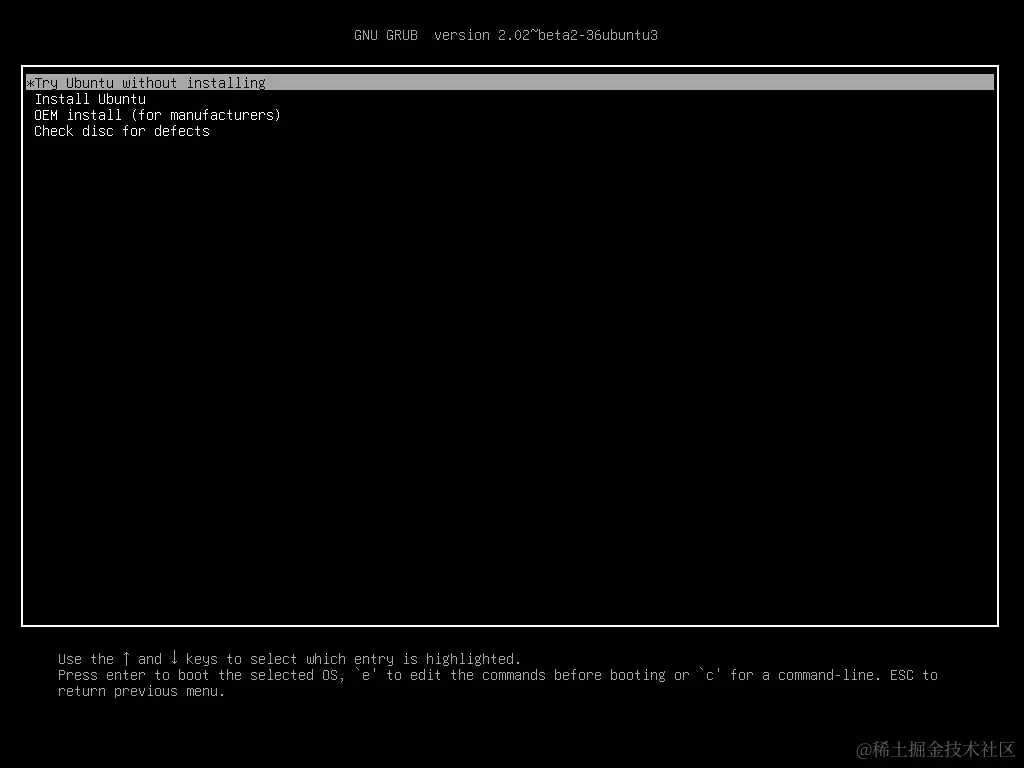Viewport: 1024px width, 768px height.
Task: Select 'Try Ubuntu without installing' entry
Action: (x=510, y=82)
